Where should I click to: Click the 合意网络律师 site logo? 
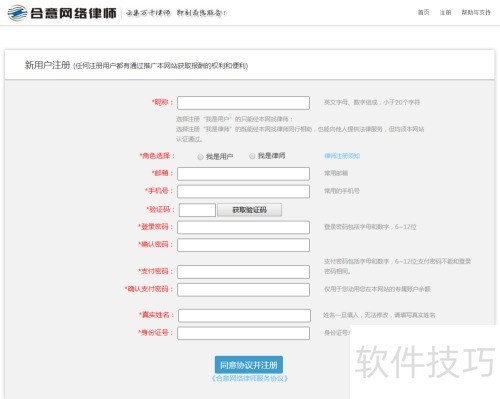tap(62, 13)
